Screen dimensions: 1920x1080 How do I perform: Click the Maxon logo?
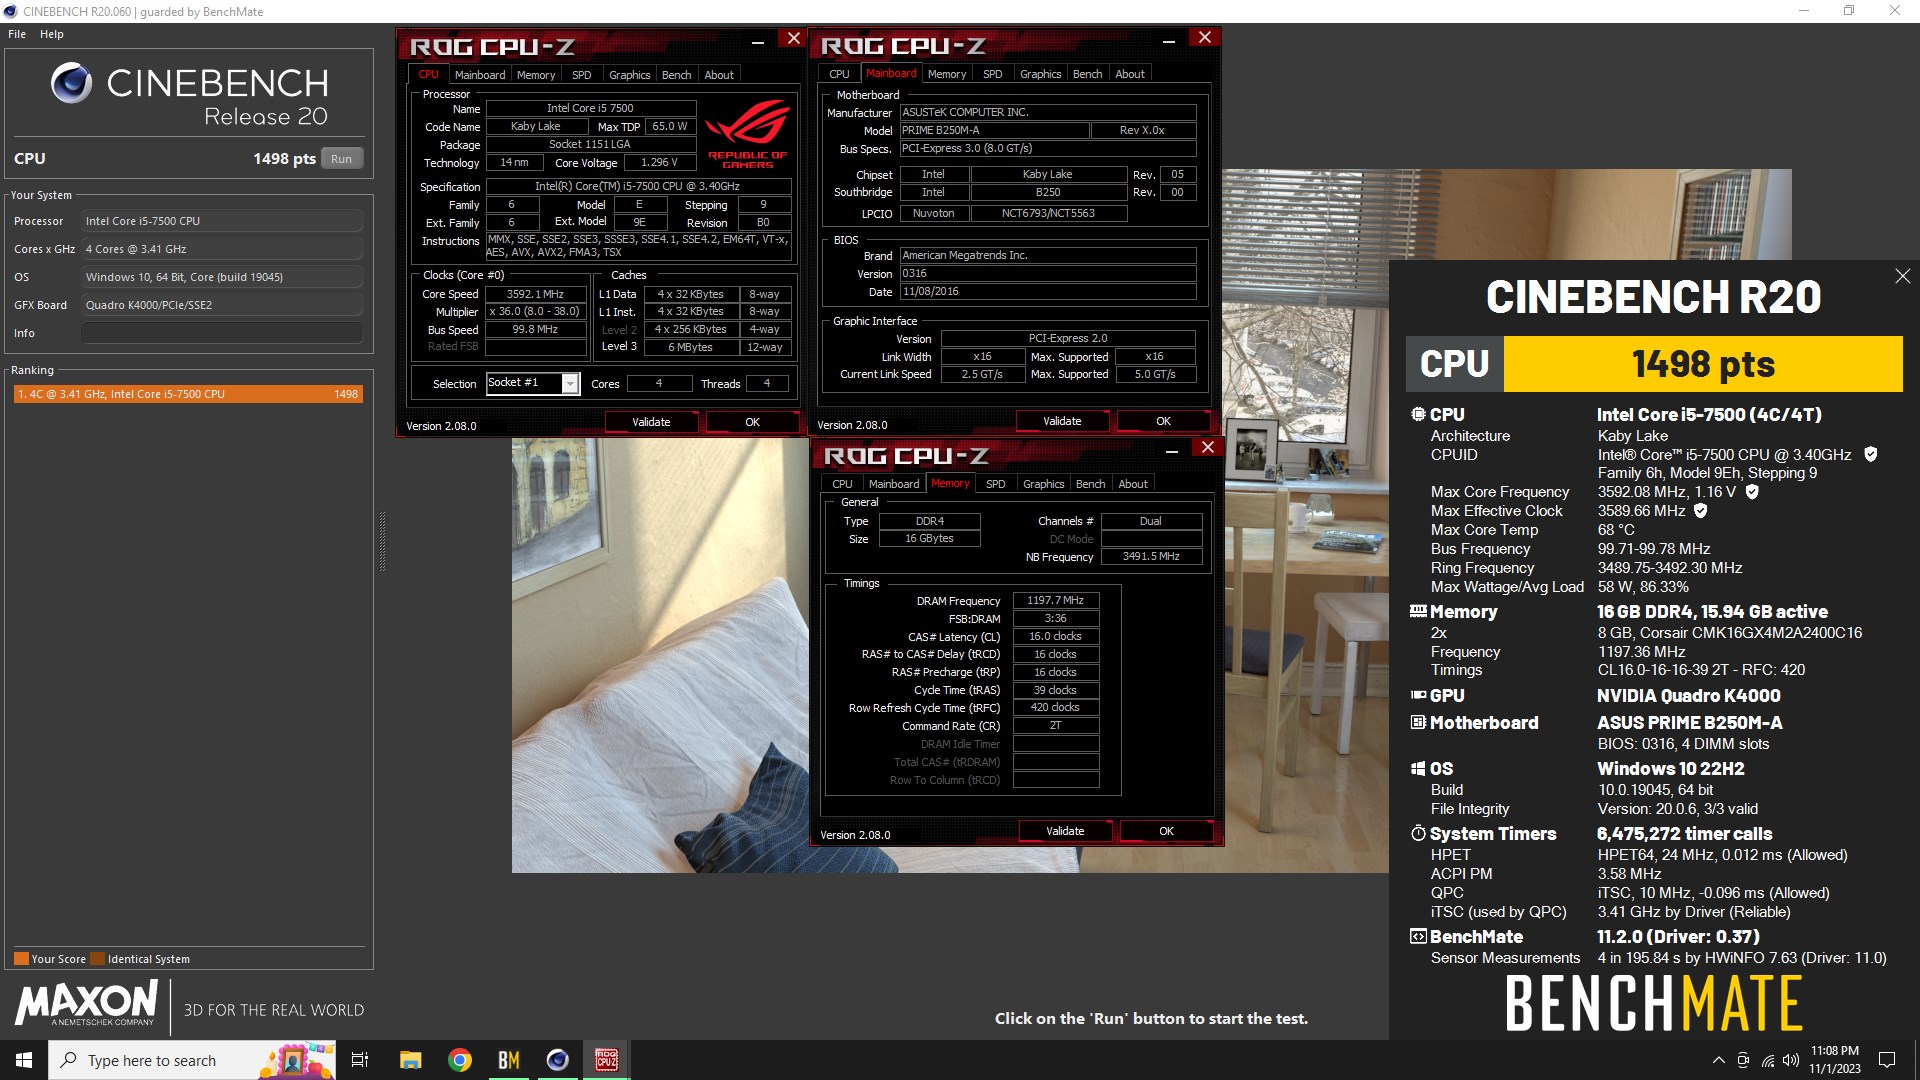[87, 1003]
